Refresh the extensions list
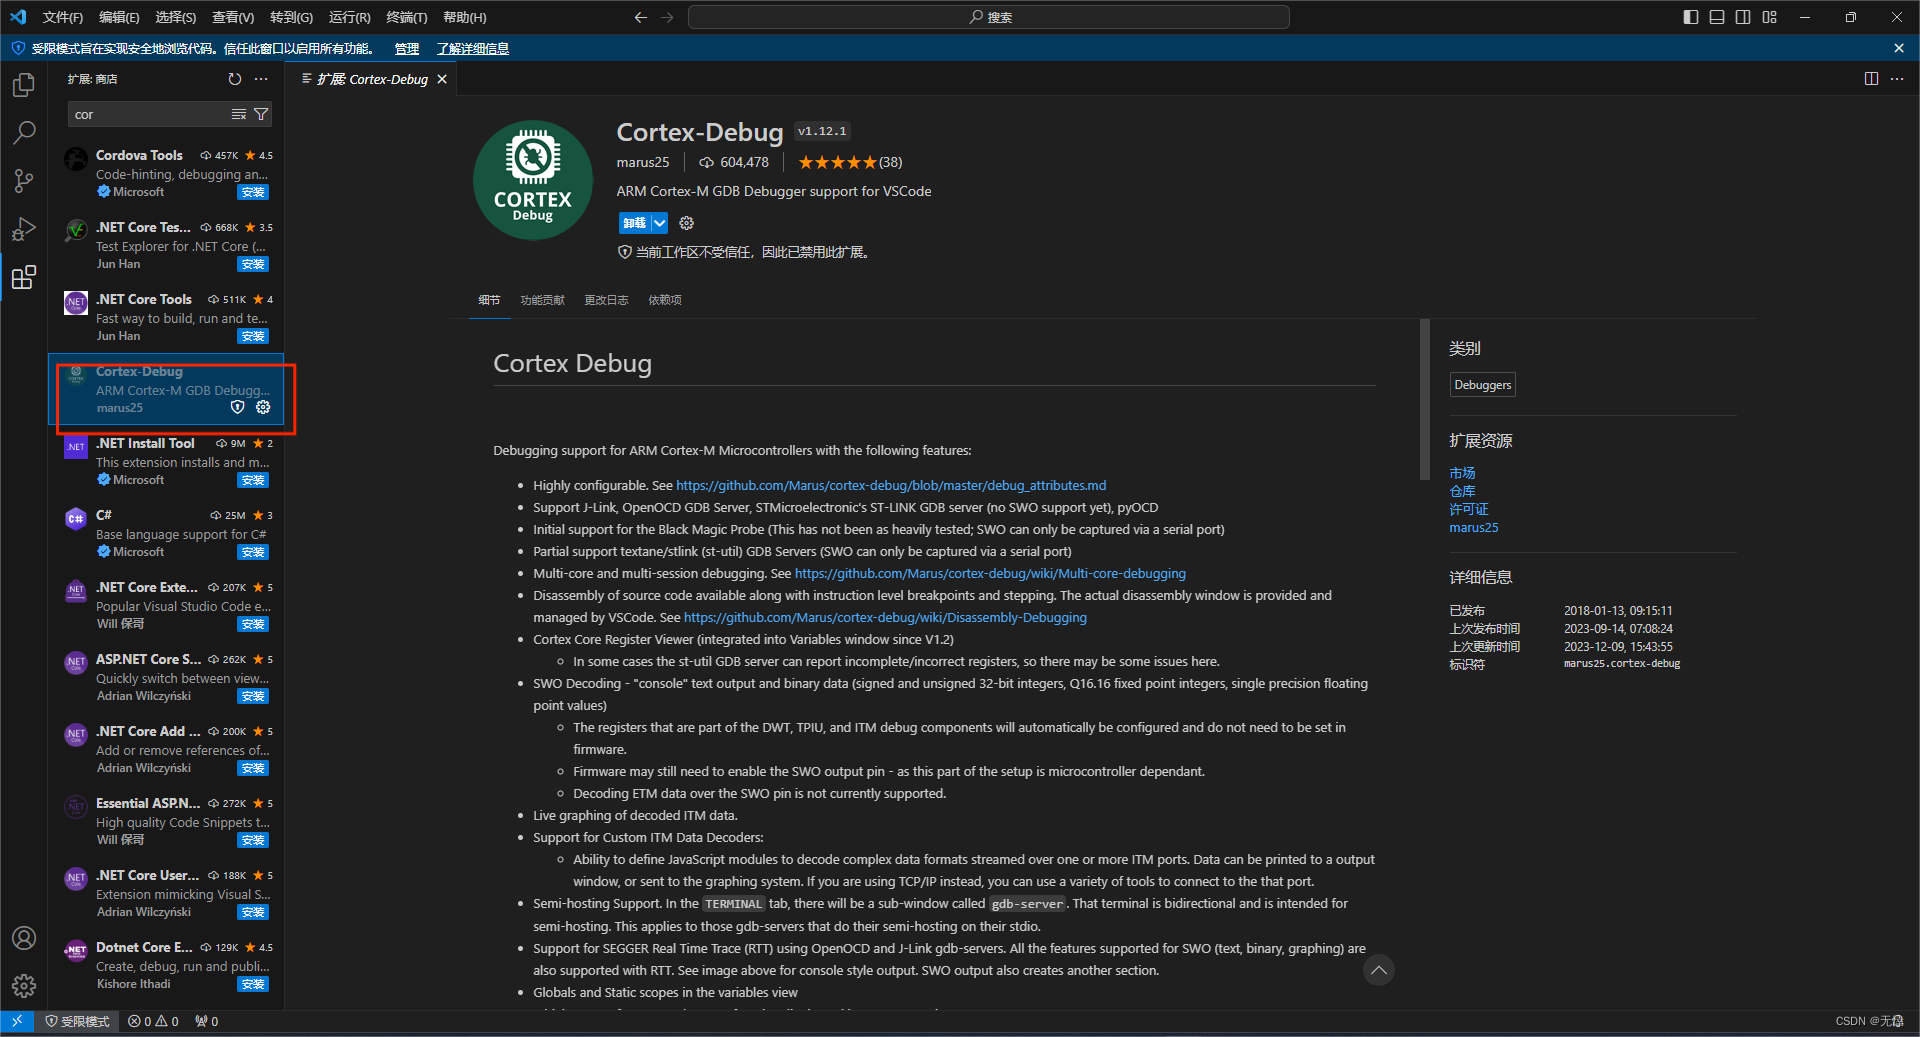Screen dimensions: 1920x1037 pyautogui.click(x=234, y=79)
